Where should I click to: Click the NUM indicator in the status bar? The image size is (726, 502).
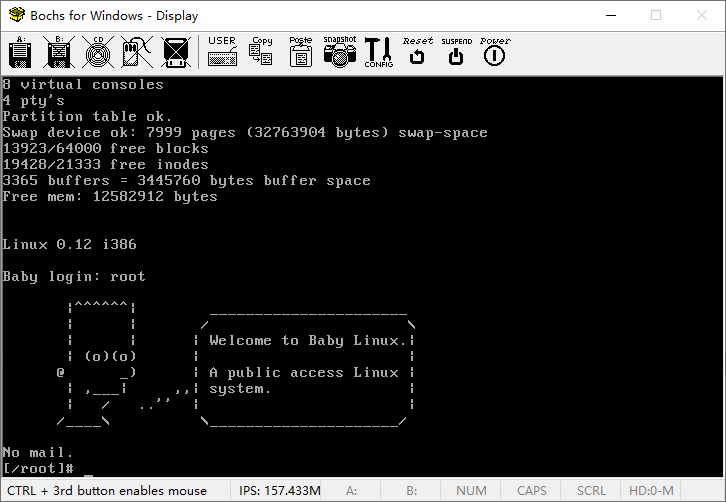(x=471, y=491)
